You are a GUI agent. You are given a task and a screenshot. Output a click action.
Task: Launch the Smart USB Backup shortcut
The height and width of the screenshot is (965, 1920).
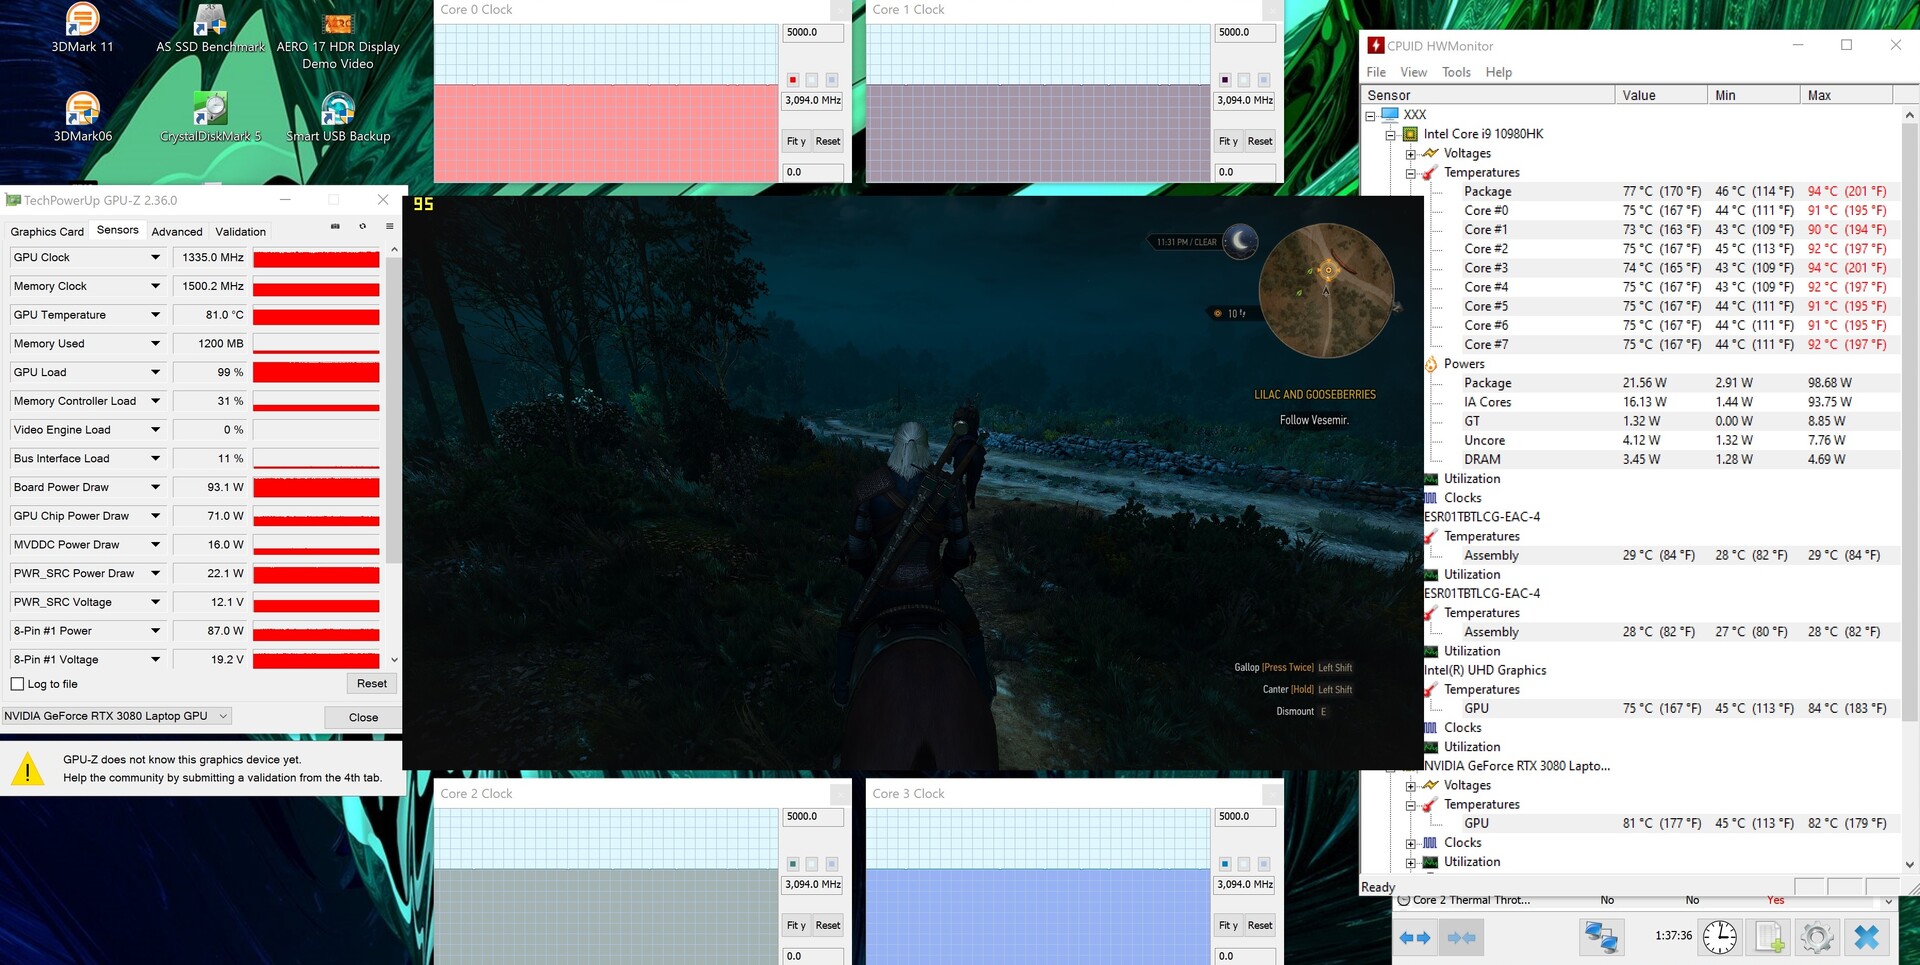click(338, 117)
